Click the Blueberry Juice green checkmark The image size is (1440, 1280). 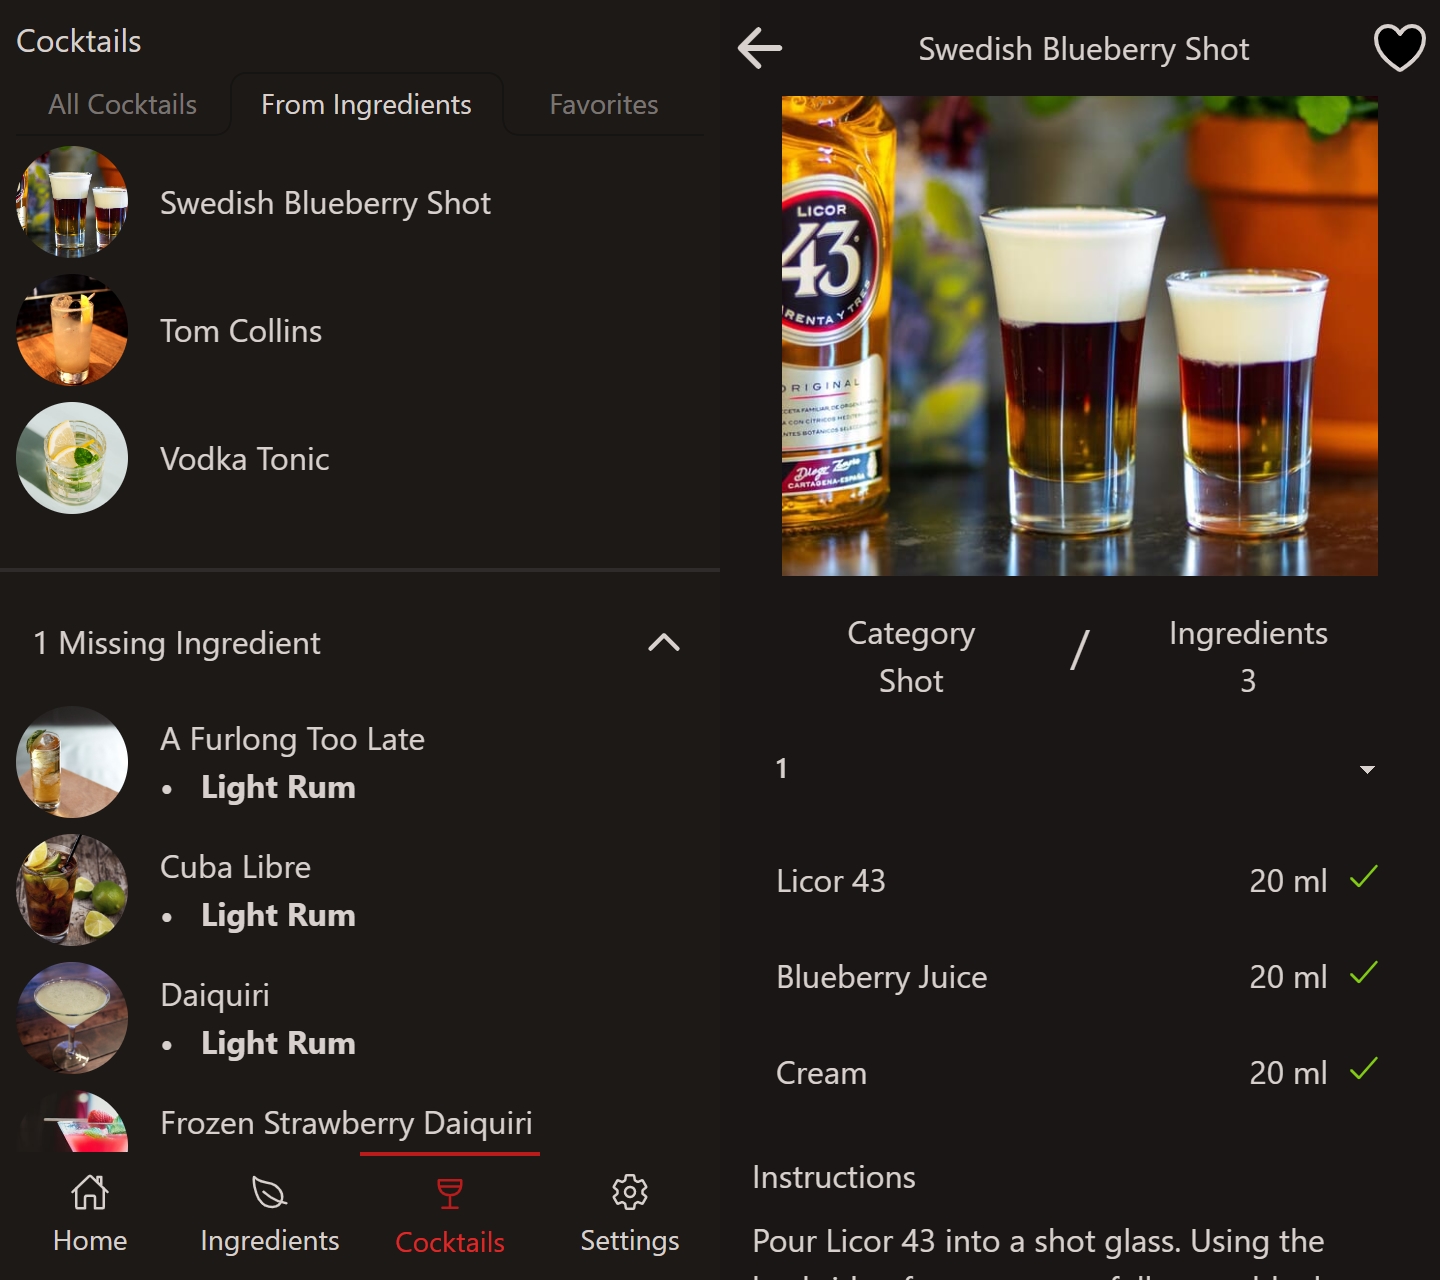[x=1363, y=974]
